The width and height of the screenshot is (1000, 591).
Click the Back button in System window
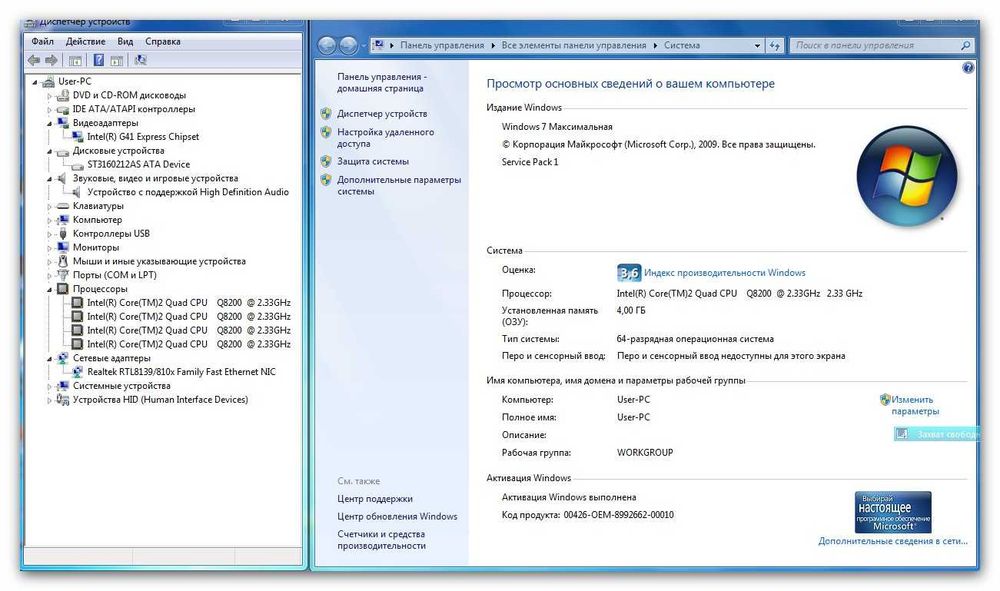327,45
